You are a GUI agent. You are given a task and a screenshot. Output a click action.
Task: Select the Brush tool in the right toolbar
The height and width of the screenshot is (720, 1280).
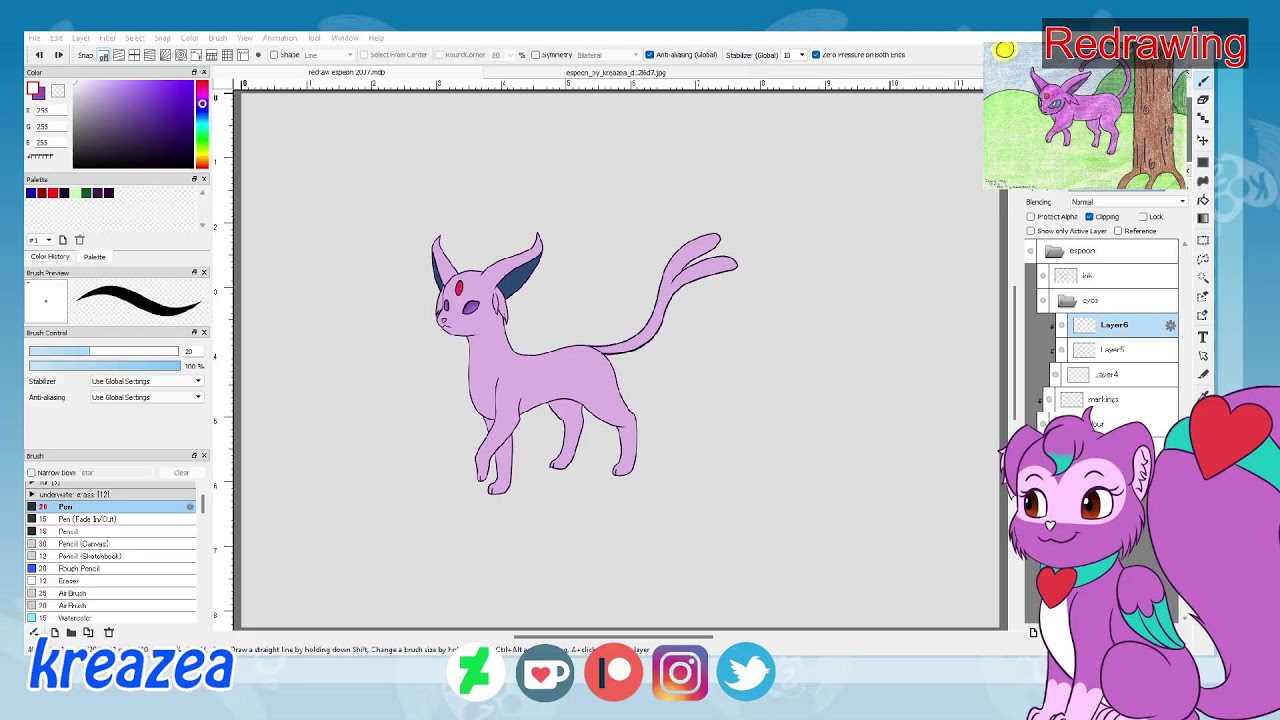point(1203,81)
